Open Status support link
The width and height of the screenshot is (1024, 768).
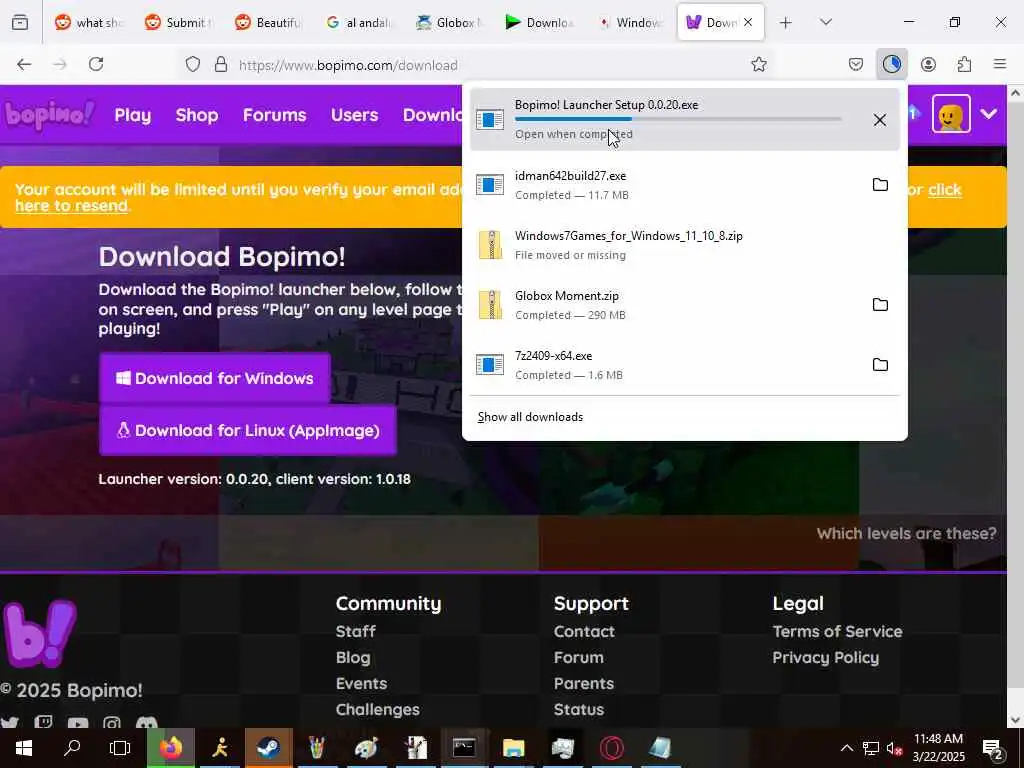click(579, 710)
